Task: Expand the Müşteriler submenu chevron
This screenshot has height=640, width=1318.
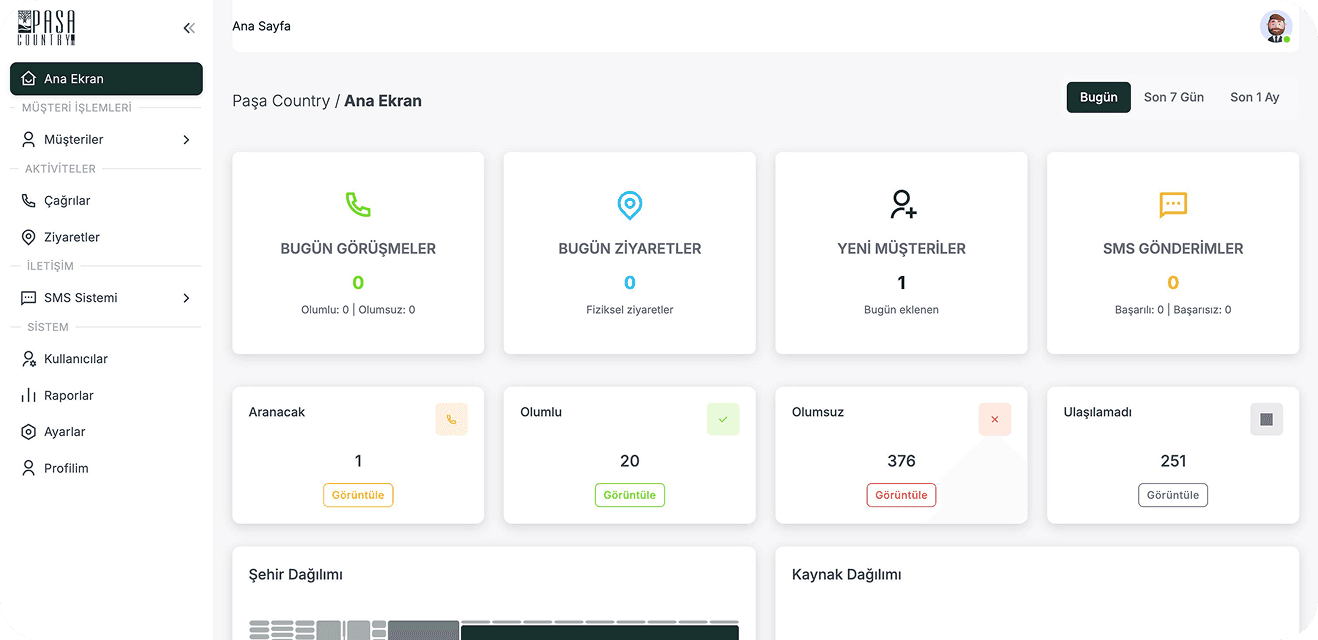Action: point(185,139)
